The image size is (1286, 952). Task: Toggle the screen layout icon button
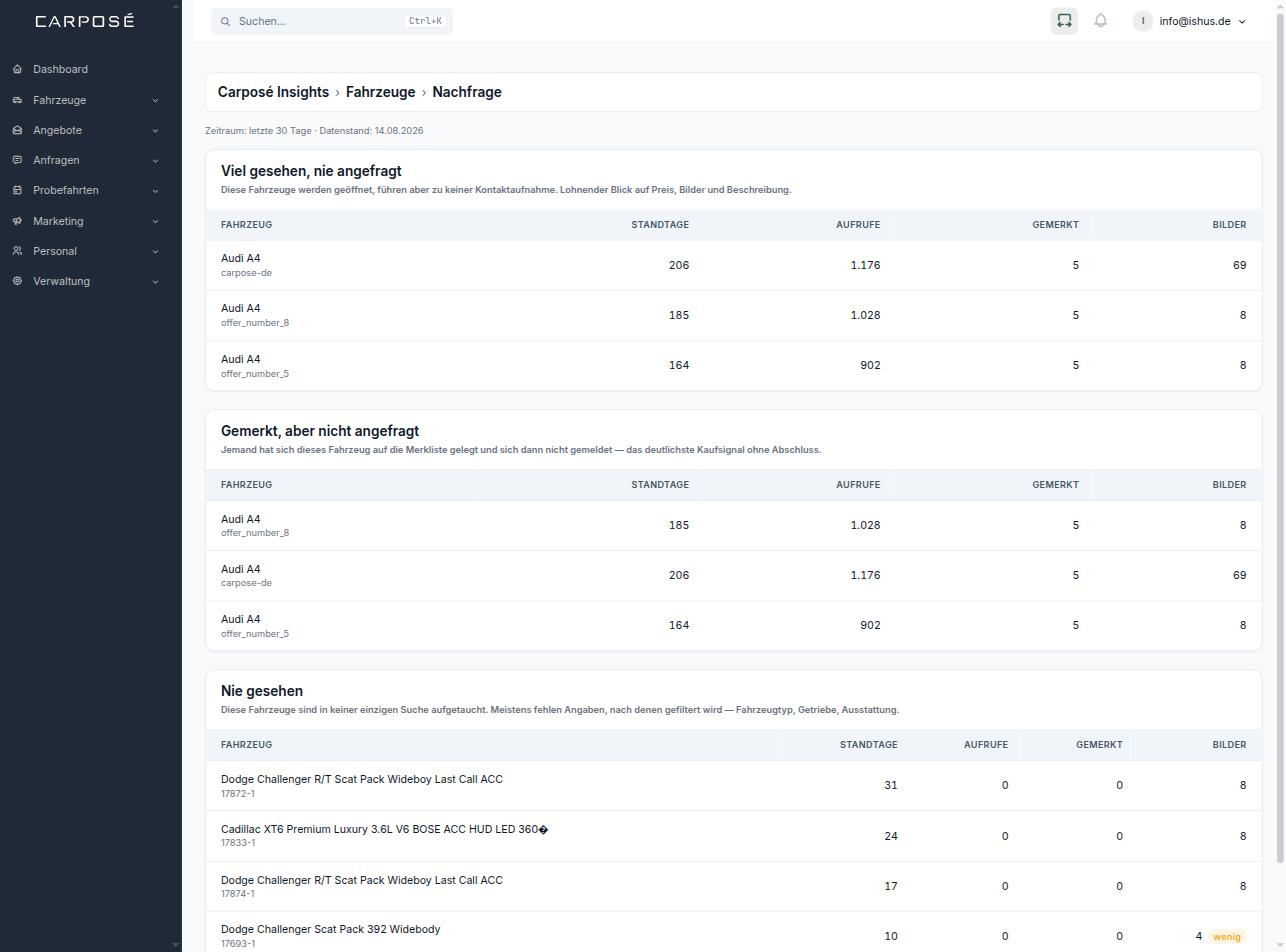pos(1064,20)
